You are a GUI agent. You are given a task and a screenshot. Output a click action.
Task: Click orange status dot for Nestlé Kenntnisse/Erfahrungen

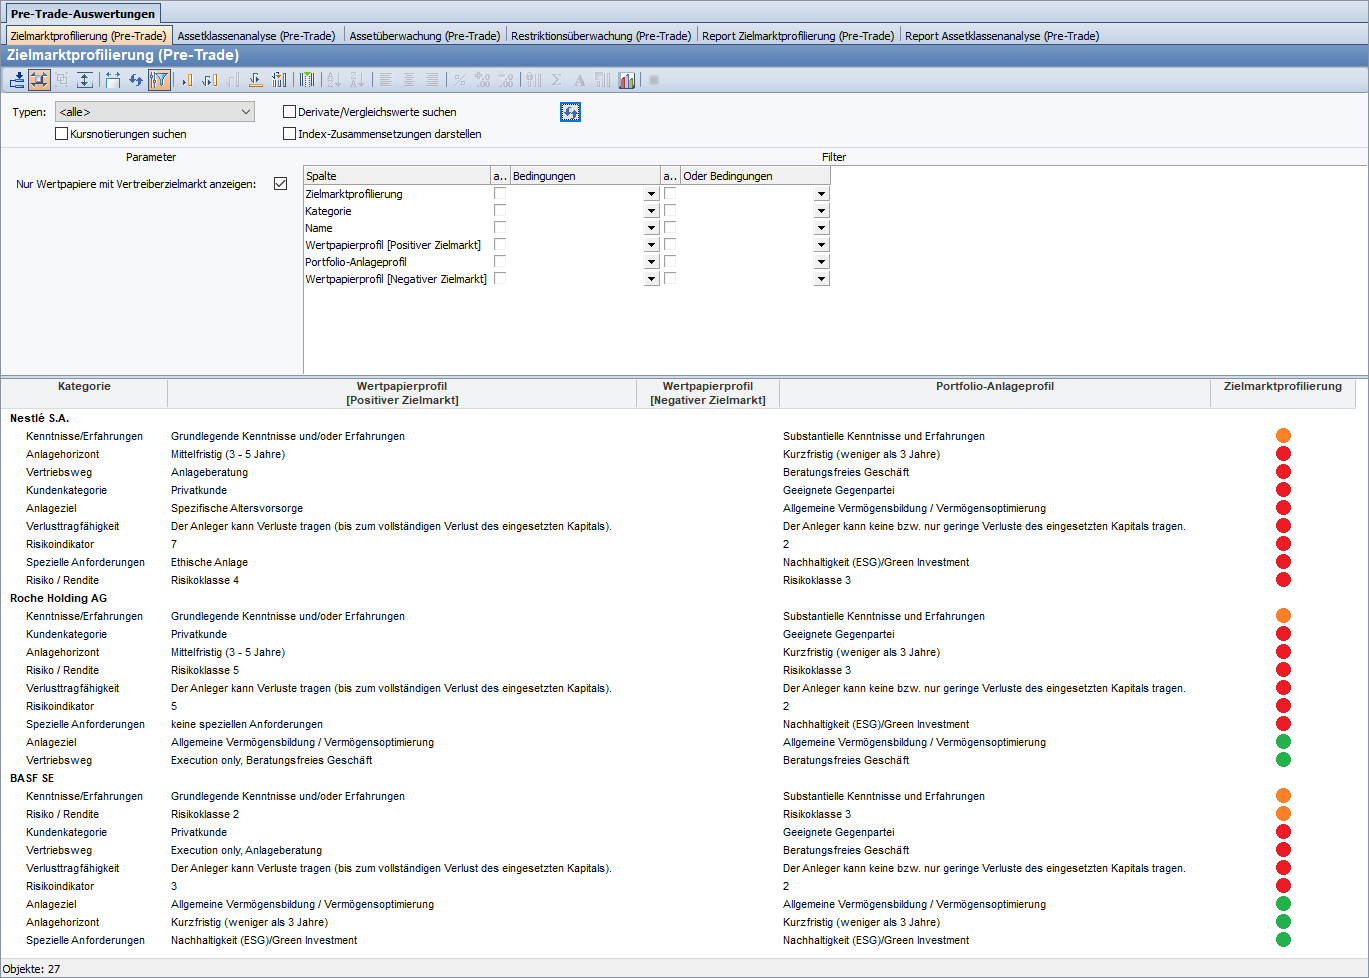tap(1283, 436)
